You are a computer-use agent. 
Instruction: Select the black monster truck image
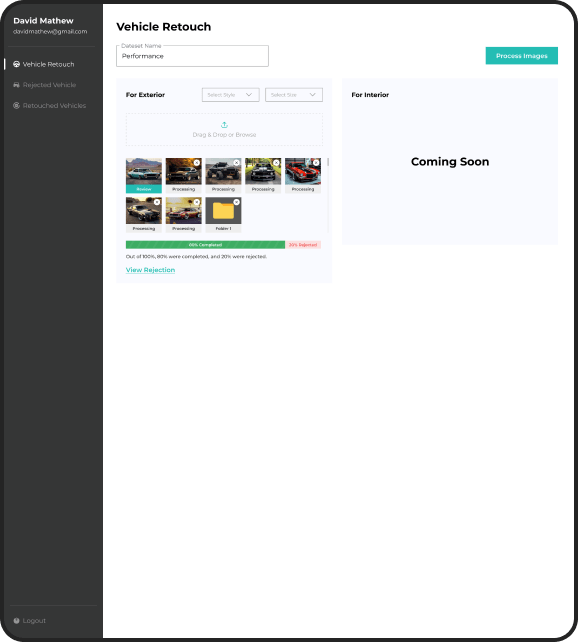pos(223,173)
